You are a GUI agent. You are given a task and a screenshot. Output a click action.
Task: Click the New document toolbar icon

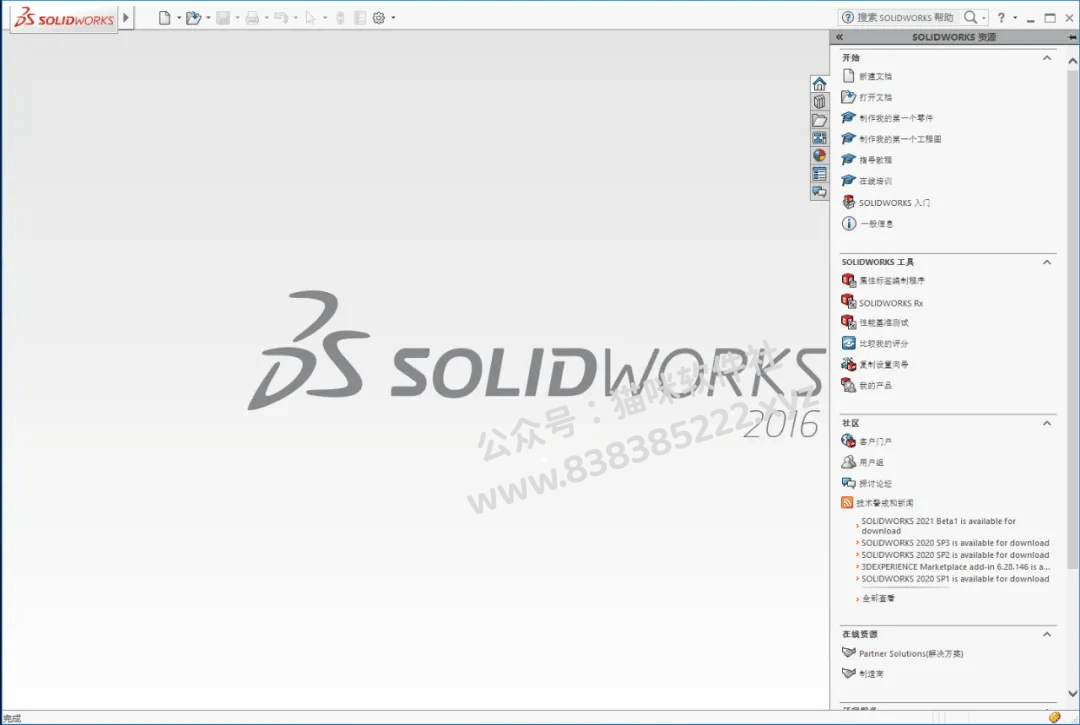click(164, 18)
